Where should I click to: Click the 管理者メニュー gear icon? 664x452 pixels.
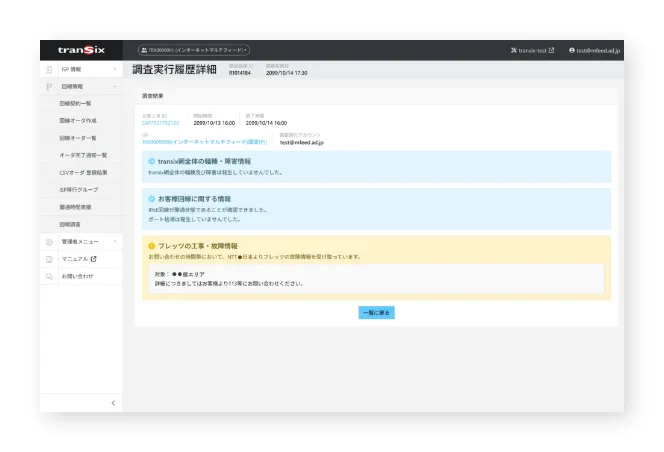click(x=49, y=242)
